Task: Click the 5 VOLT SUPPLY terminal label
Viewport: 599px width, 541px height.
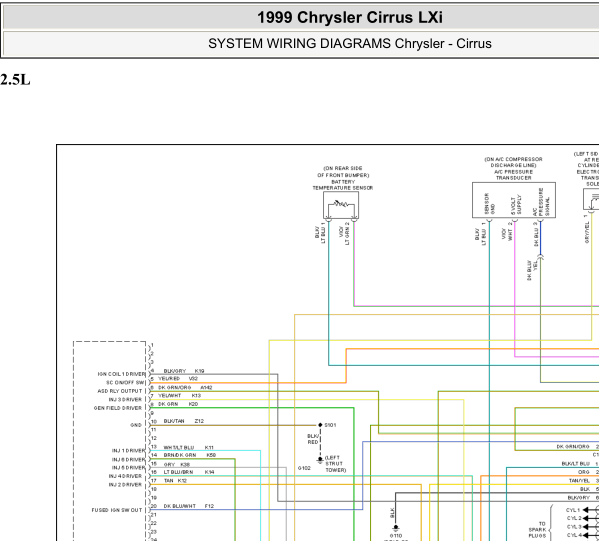Action: point(516,205)
